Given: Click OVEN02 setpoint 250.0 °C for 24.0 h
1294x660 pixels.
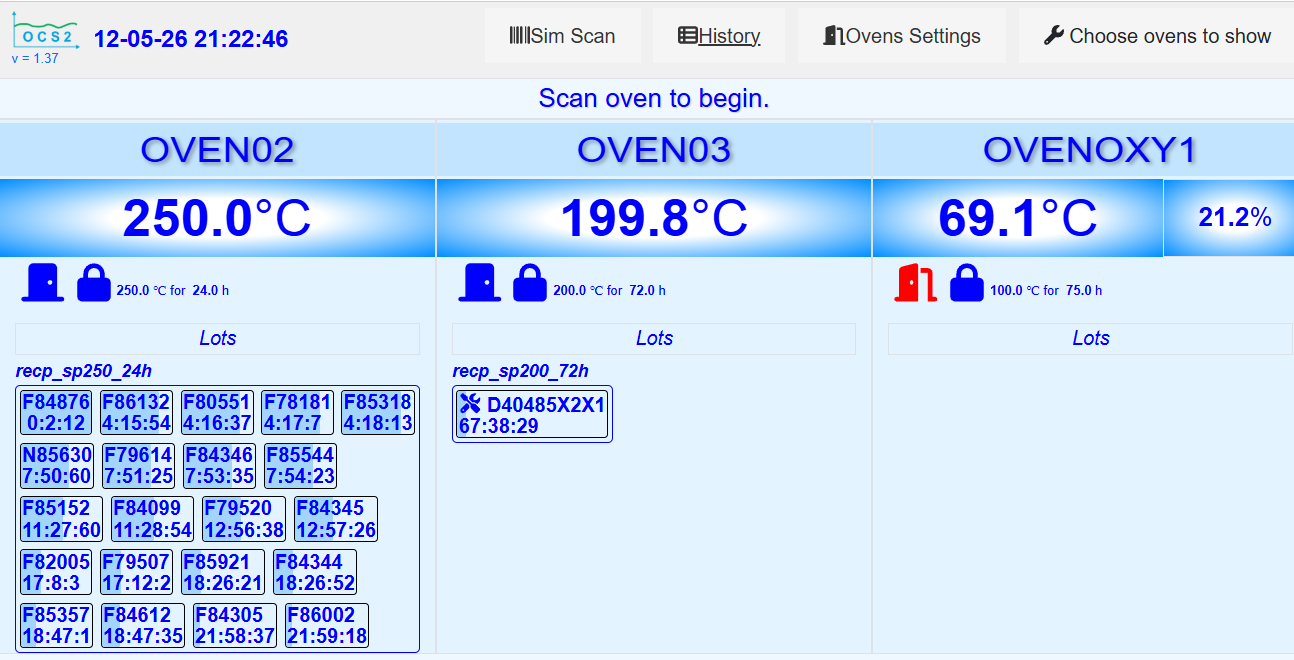Looking at the screenshot, I should (173, 291).
